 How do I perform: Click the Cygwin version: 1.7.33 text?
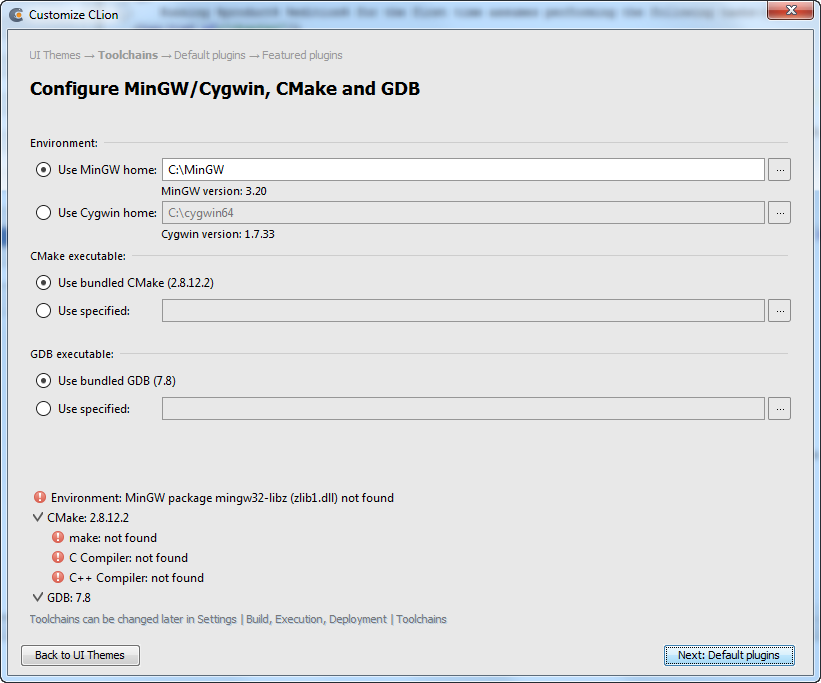pos(218,234)
